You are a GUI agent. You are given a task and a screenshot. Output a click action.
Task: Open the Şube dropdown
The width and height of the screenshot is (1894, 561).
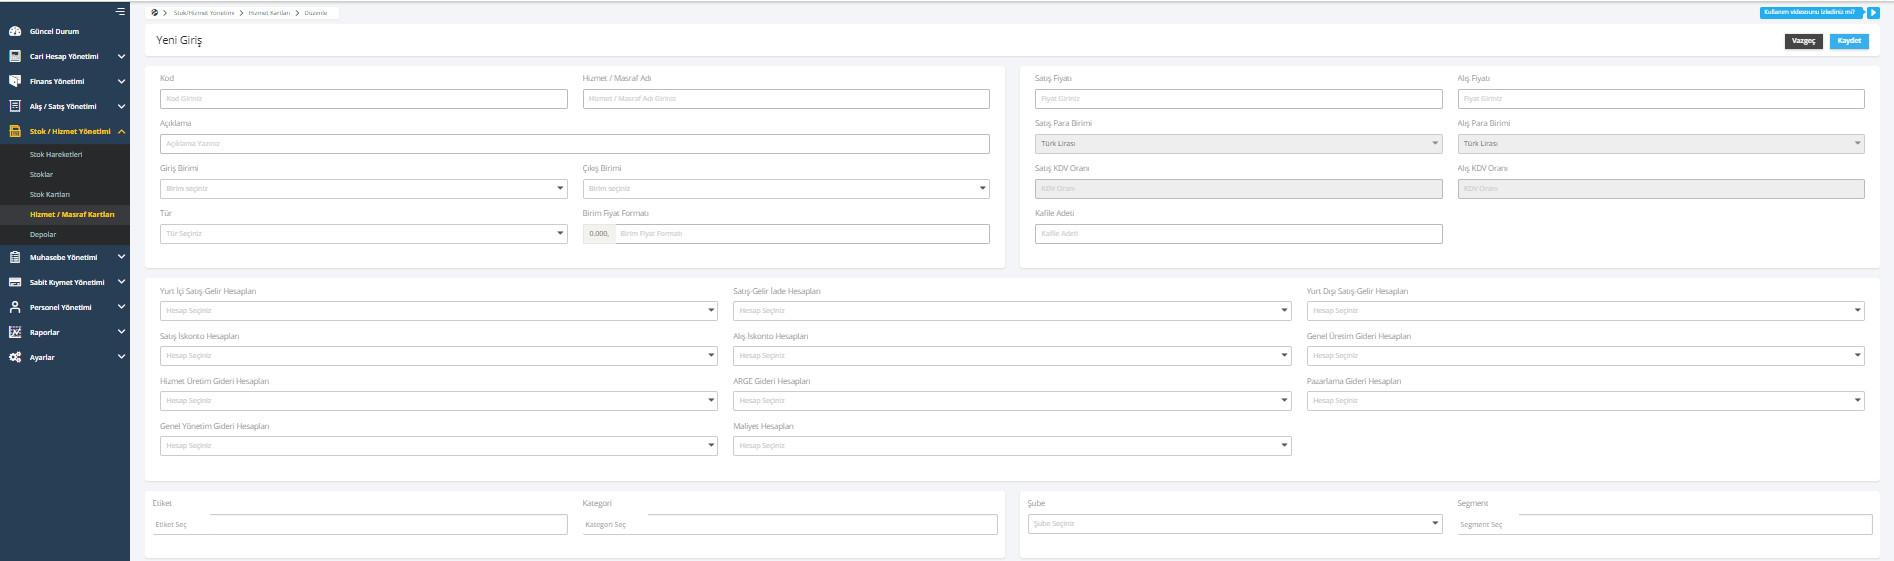coord(1235,523)
